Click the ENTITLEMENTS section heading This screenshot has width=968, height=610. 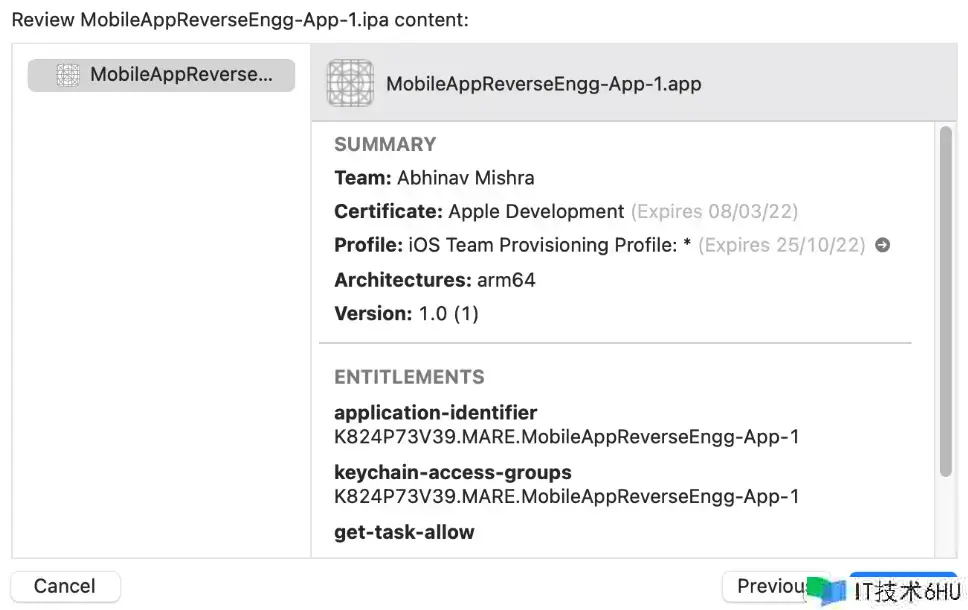click(409, 377)
